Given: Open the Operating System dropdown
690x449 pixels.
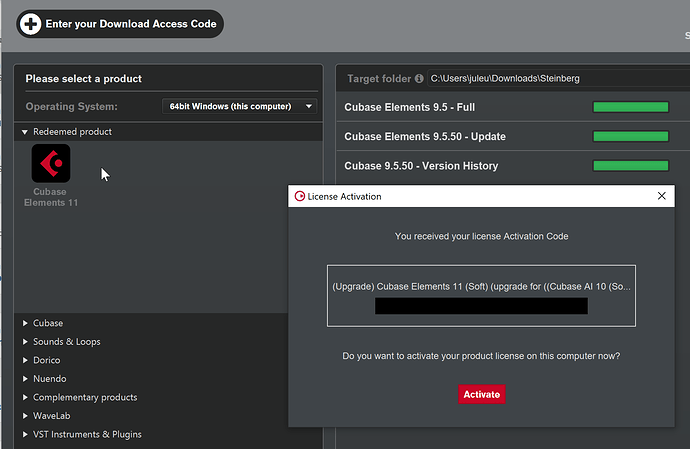Looking at the screenshot, I should (x=239, y=107).
